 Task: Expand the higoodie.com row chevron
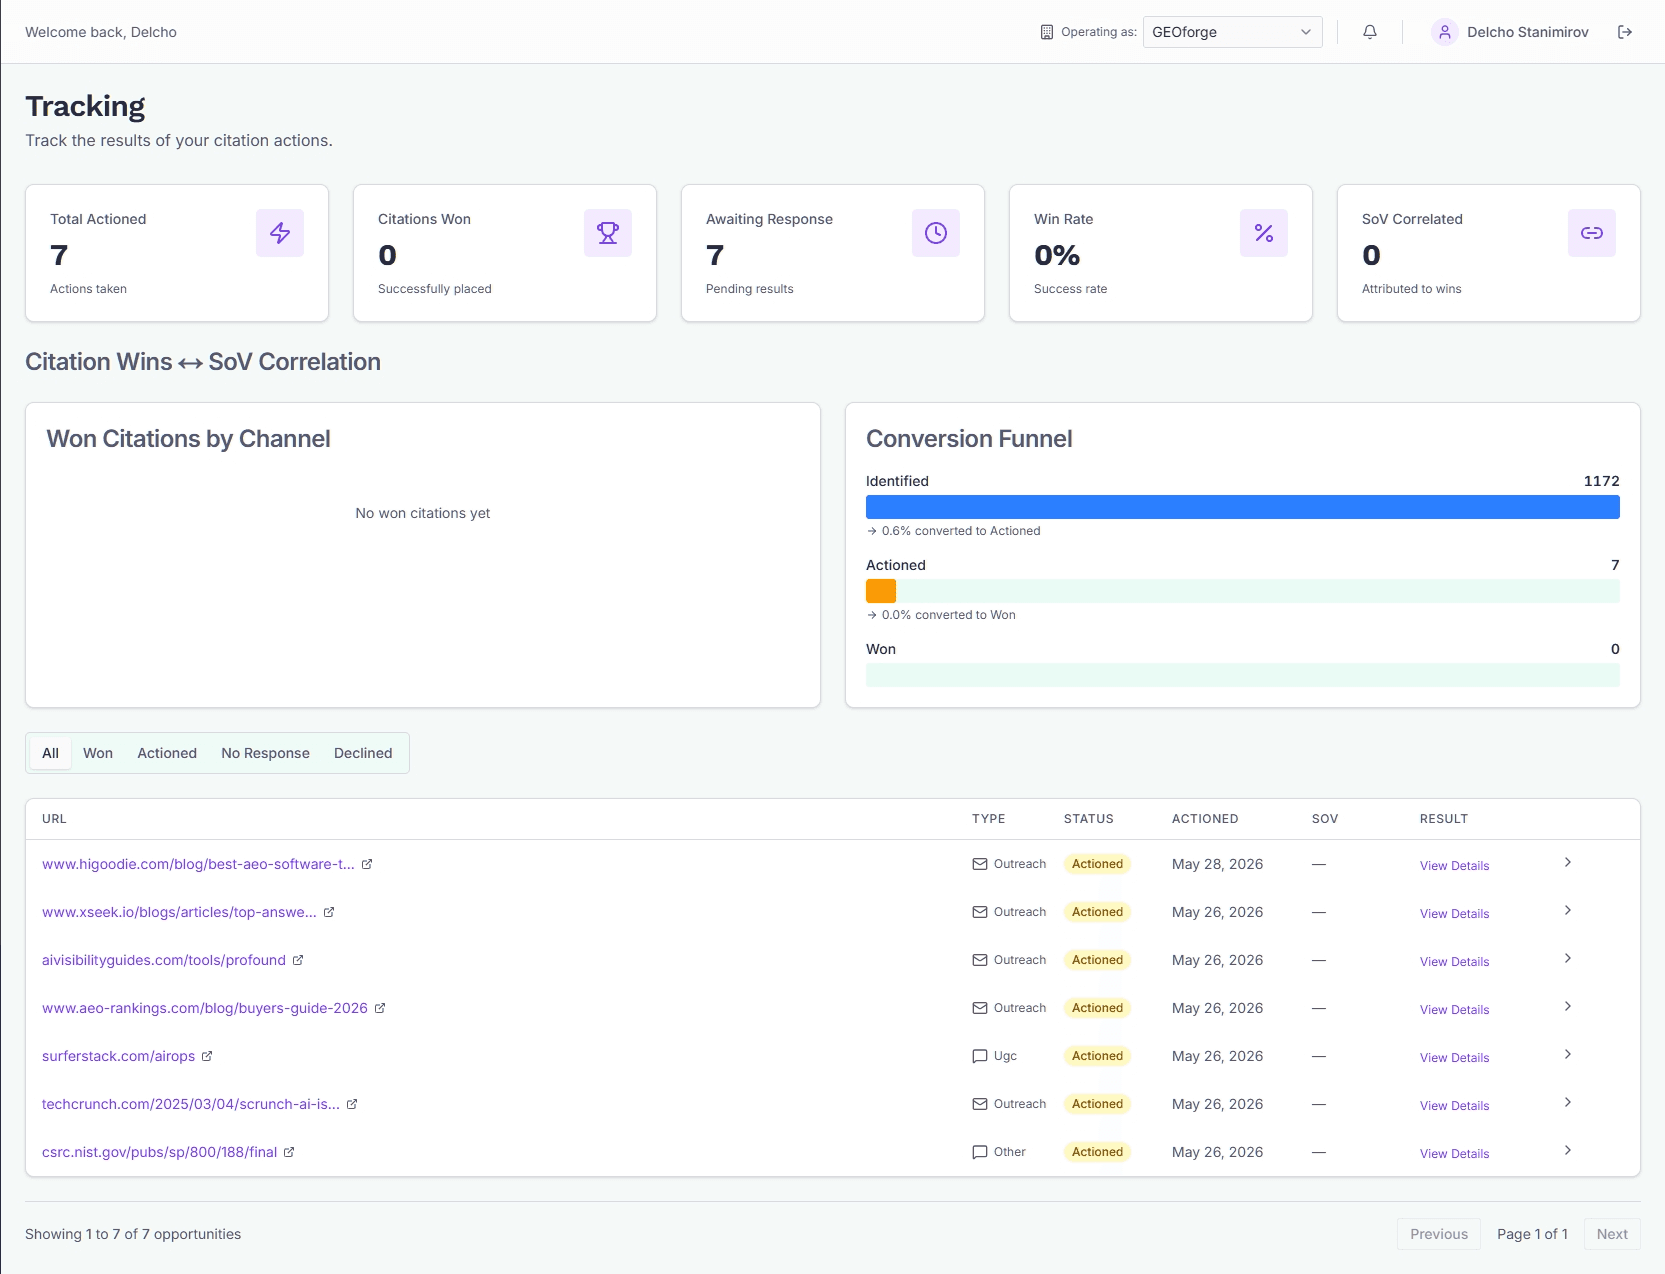[x=1568, y=862]
